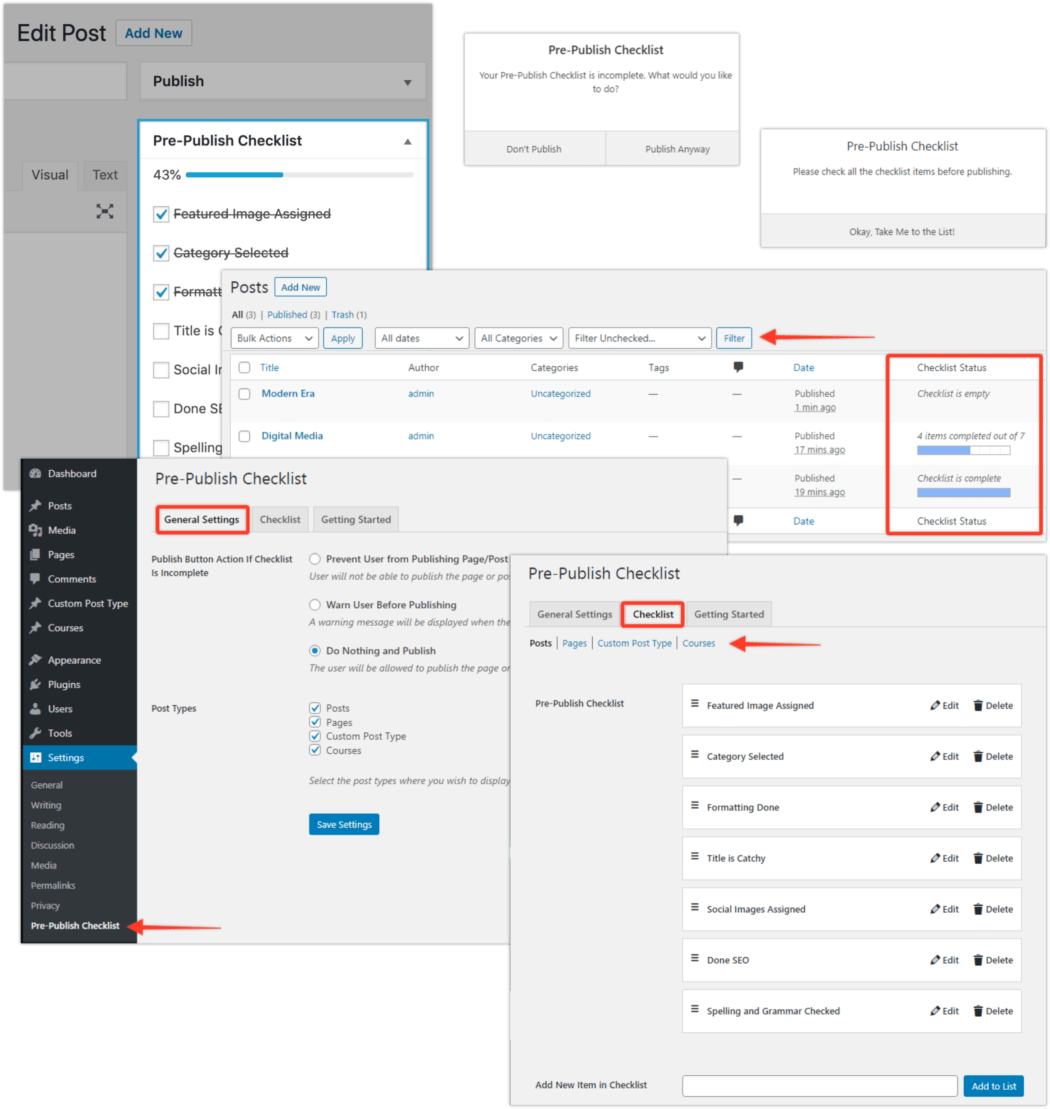Click the Plugins plug icon
1050x1109 pixels.
[x=35, y=684]
